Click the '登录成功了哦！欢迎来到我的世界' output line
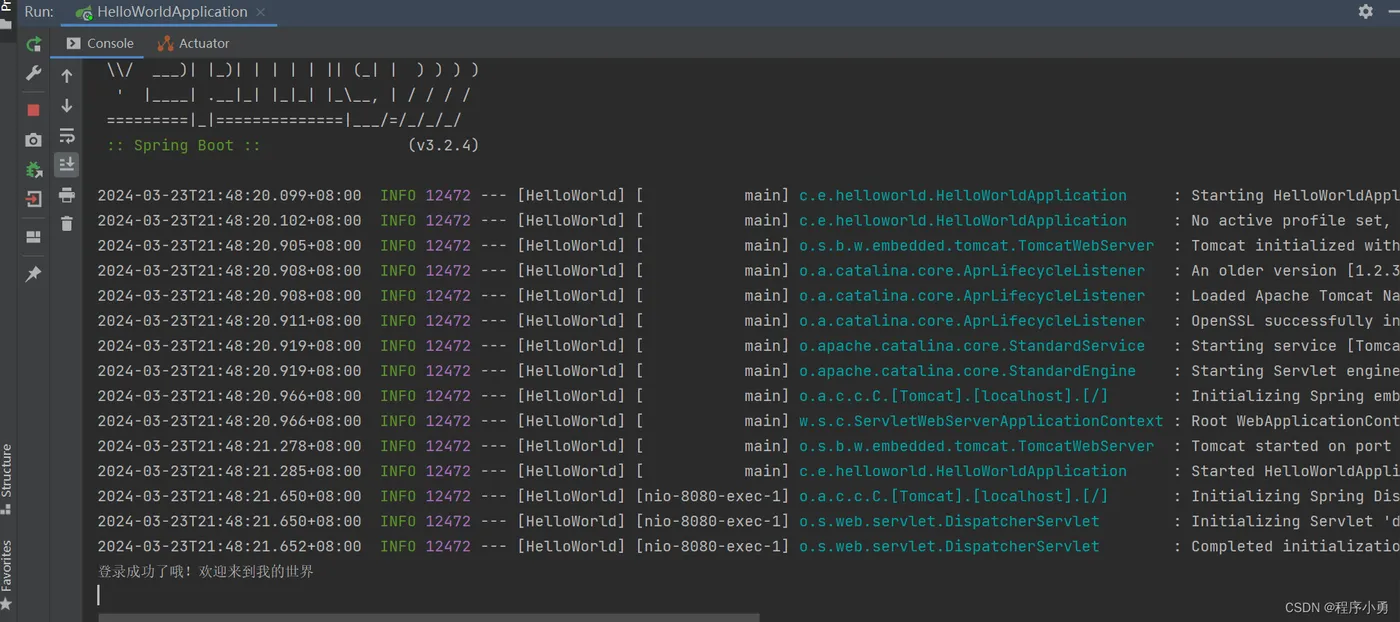 pyautogui.click(x=205, y=572)
